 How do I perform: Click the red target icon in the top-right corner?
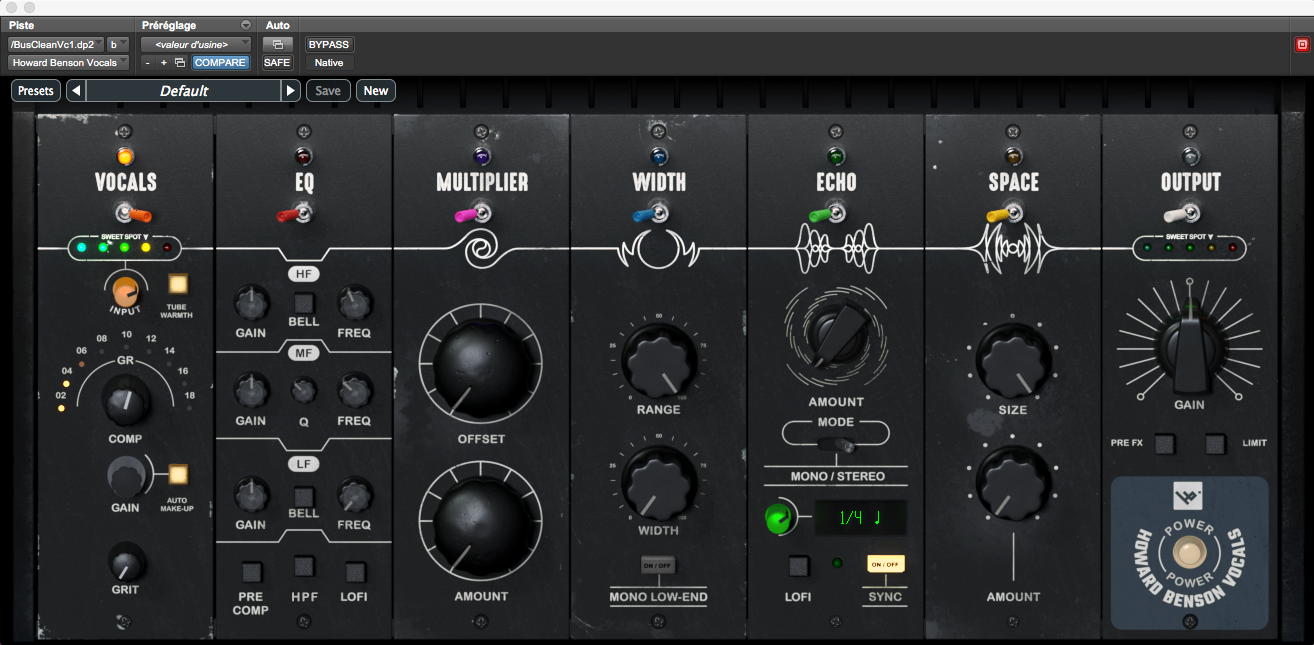(1302, 43)
